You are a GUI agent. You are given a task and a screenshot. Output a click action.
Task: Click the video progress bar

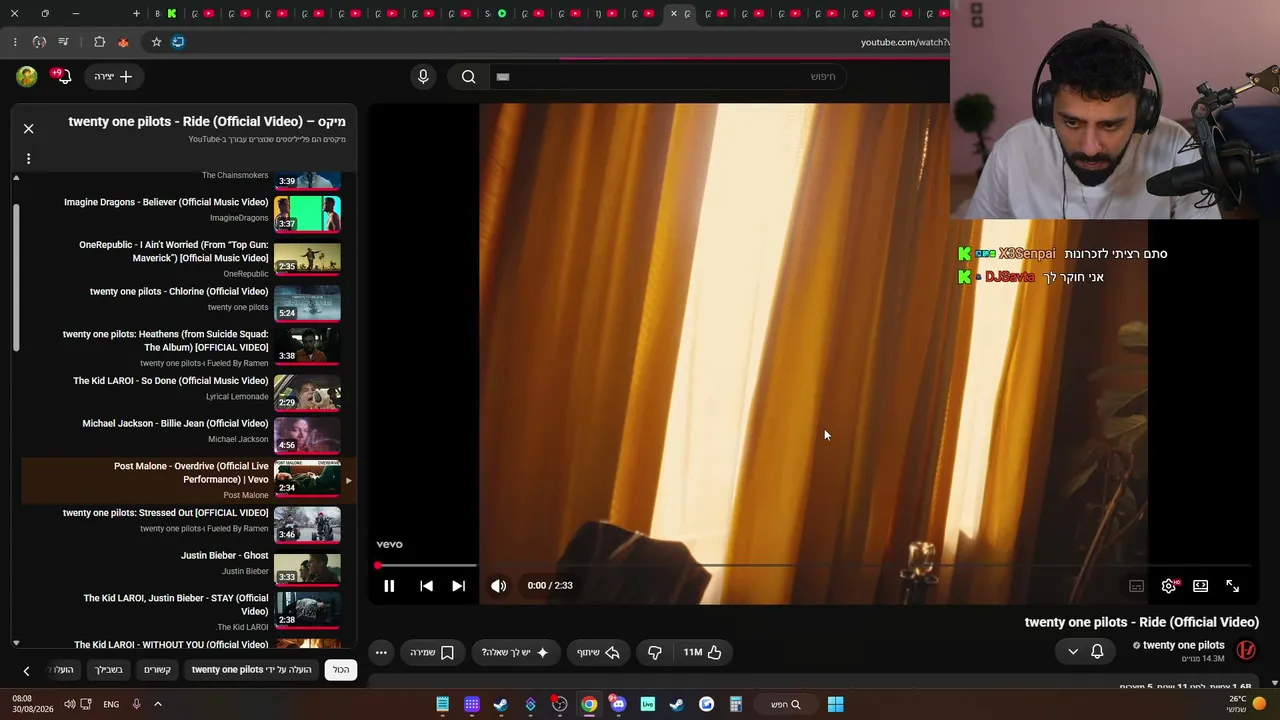[813, 566]
